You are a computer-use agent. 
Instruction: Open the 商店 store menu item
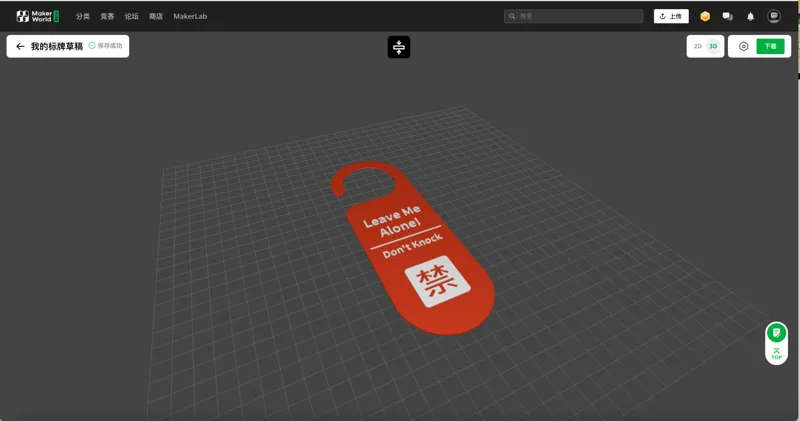pyautogui.click(x=156, y=16)
